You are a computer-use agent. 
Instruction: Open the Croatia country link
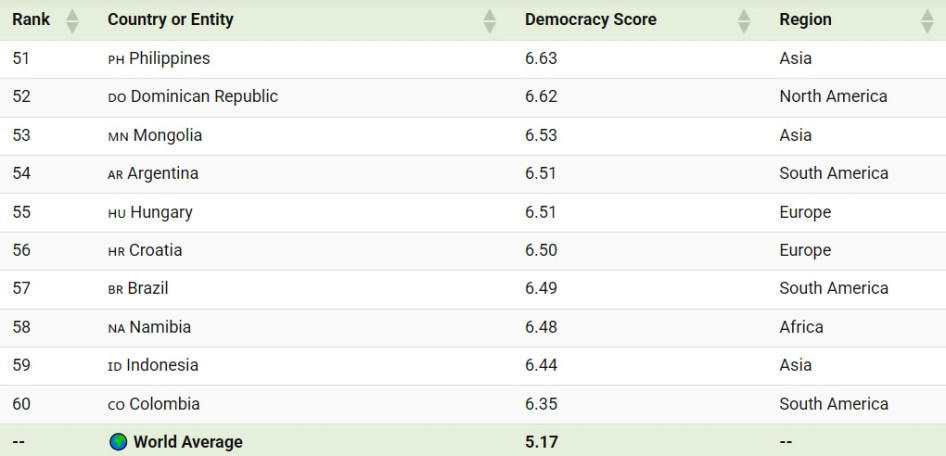click(155, 250)
